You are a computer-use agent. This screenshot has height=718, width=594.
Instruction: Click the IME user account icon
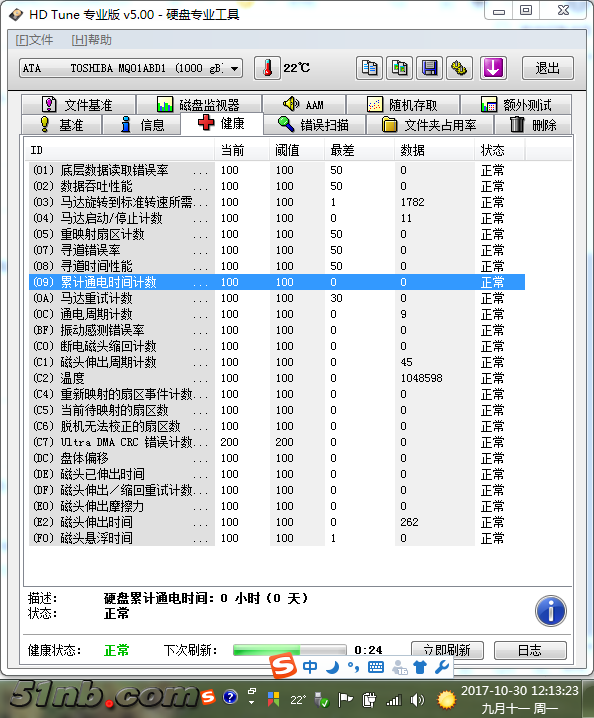399,668
